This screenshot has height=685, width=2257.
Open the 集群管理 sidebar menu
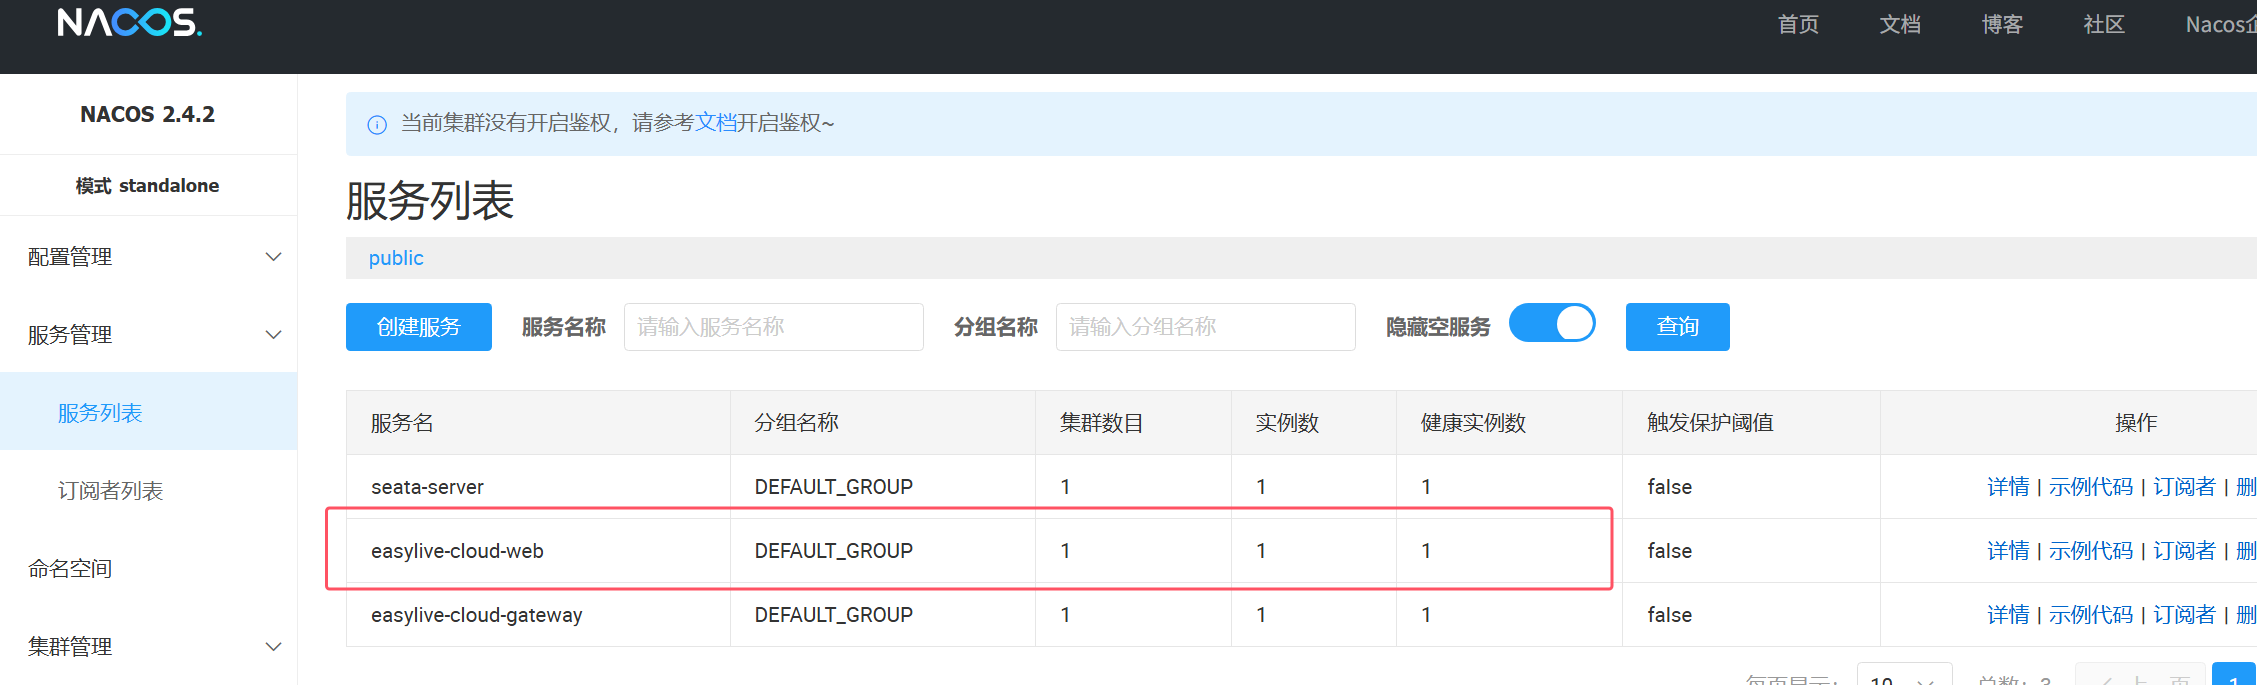(148, 647)
